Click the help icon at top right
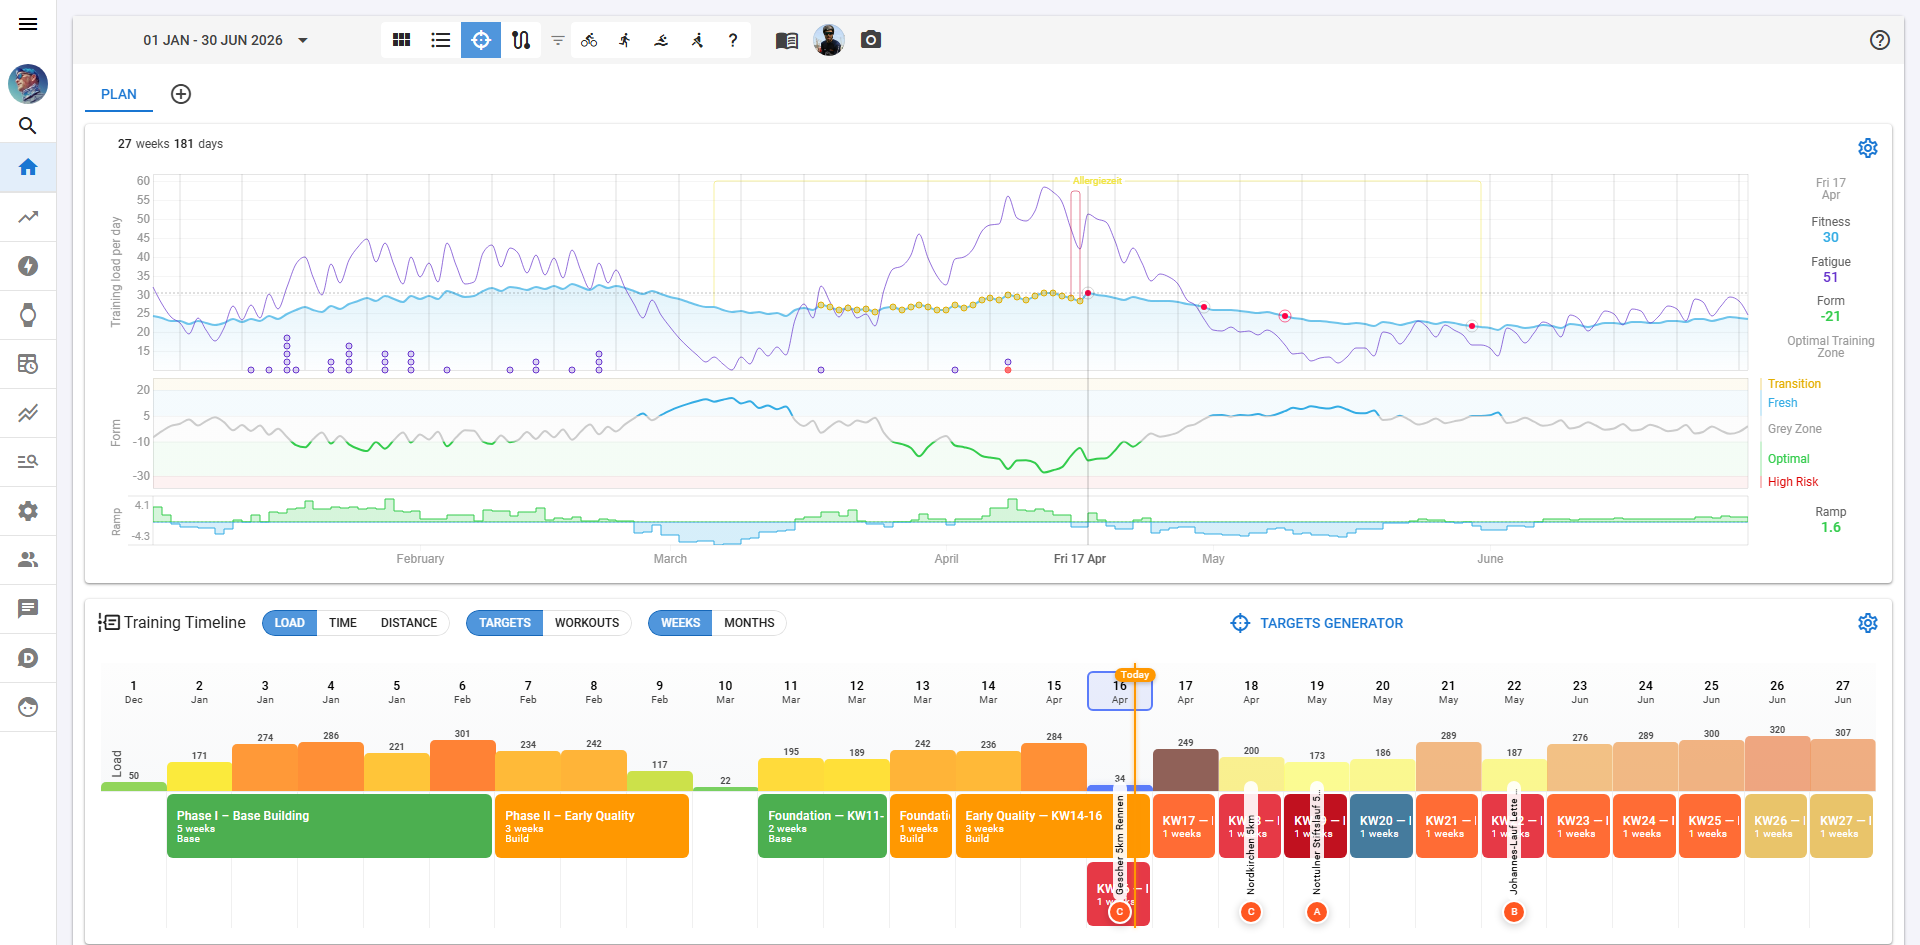Image resolution: width=1920 pixels, height=945 pixels. coord(1879,40)
